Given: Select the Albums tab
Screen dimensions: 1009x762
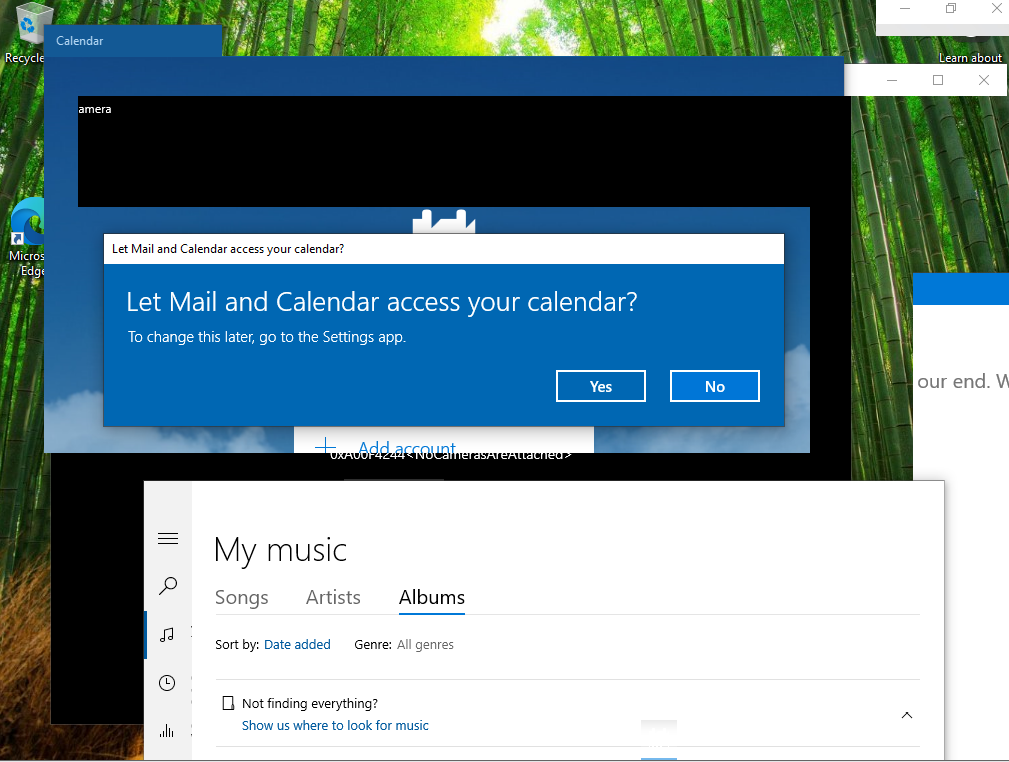Looking at the screenshot, I should tap(432, 598).
